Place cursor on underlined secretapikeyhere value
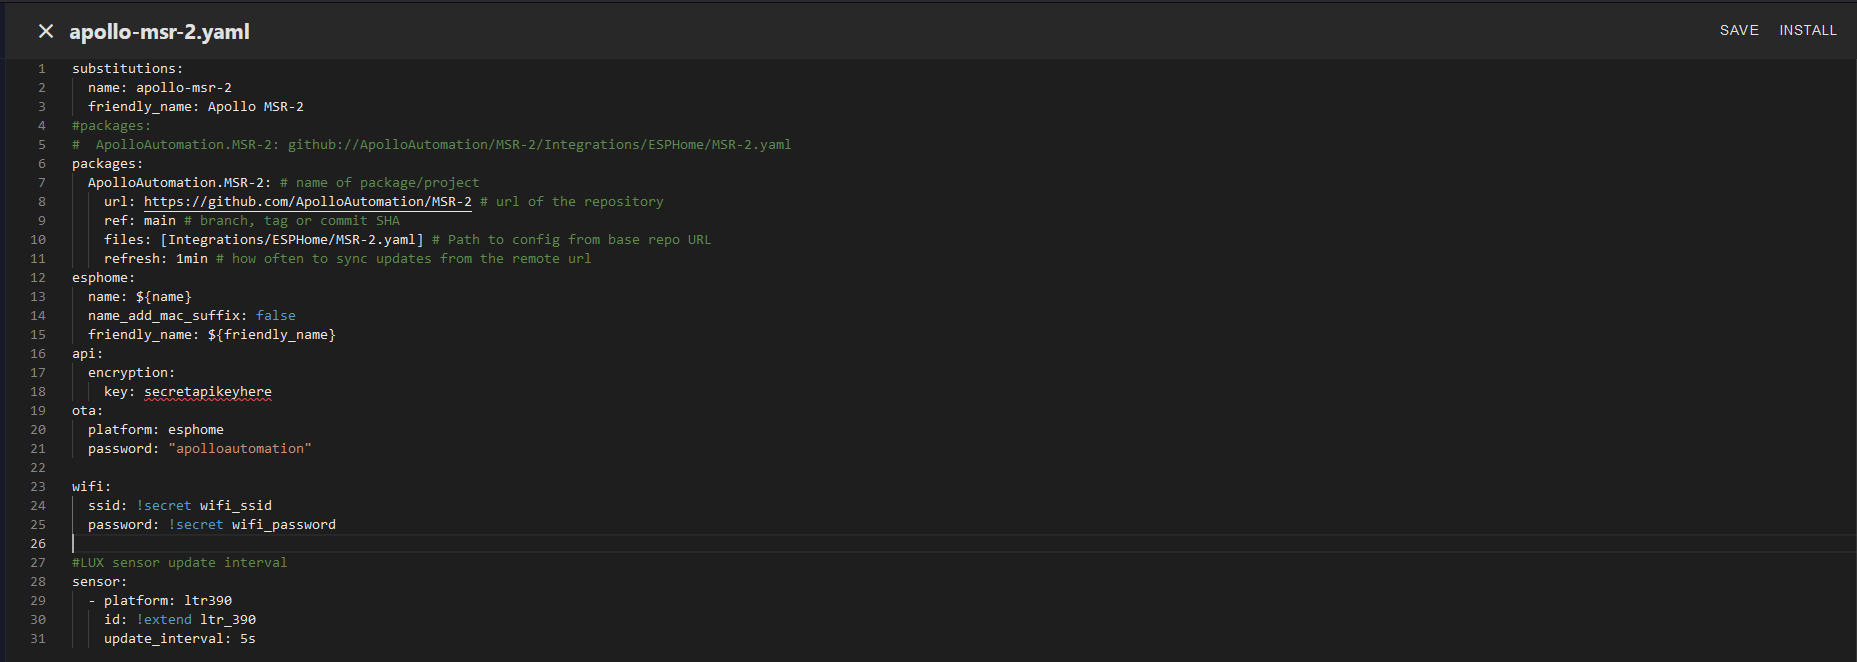This screenshot has width=1857, height=662. (x=207, y=392)
